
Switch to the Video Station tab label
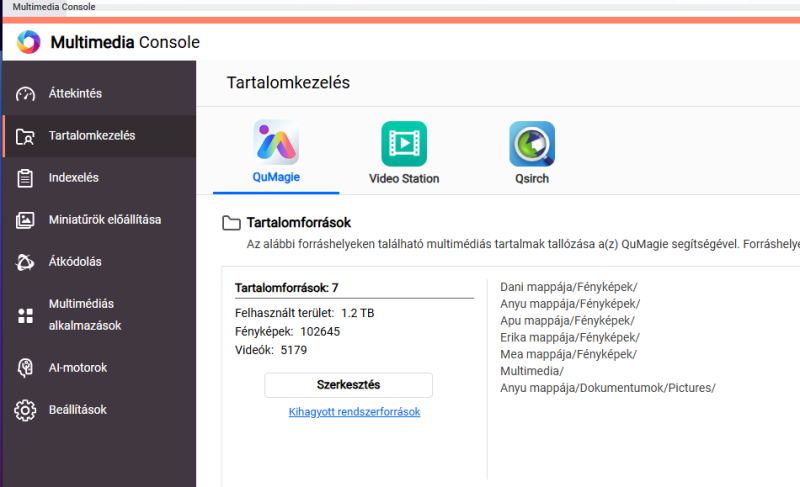tap(404, 178)
